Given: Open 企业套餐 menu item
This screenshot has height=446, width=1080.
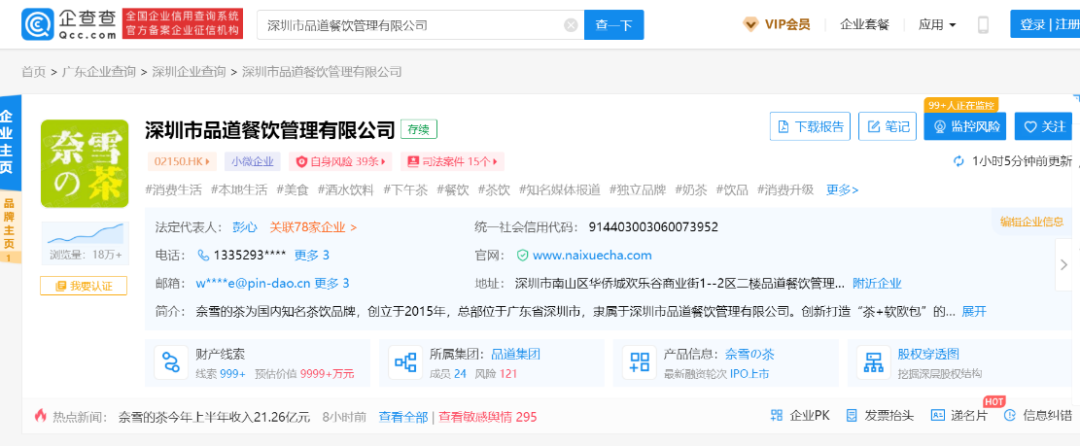Looking at the screenshot, I should [864, 25].
